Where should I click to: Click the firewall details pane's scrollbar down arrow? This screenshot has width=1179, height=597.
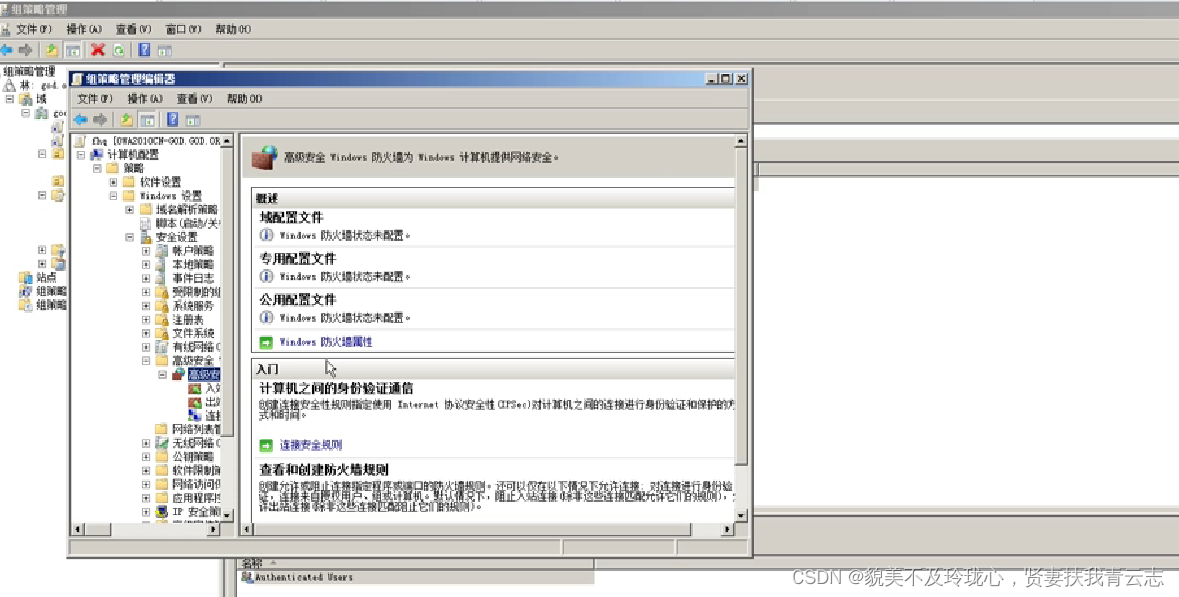(741, 515)
